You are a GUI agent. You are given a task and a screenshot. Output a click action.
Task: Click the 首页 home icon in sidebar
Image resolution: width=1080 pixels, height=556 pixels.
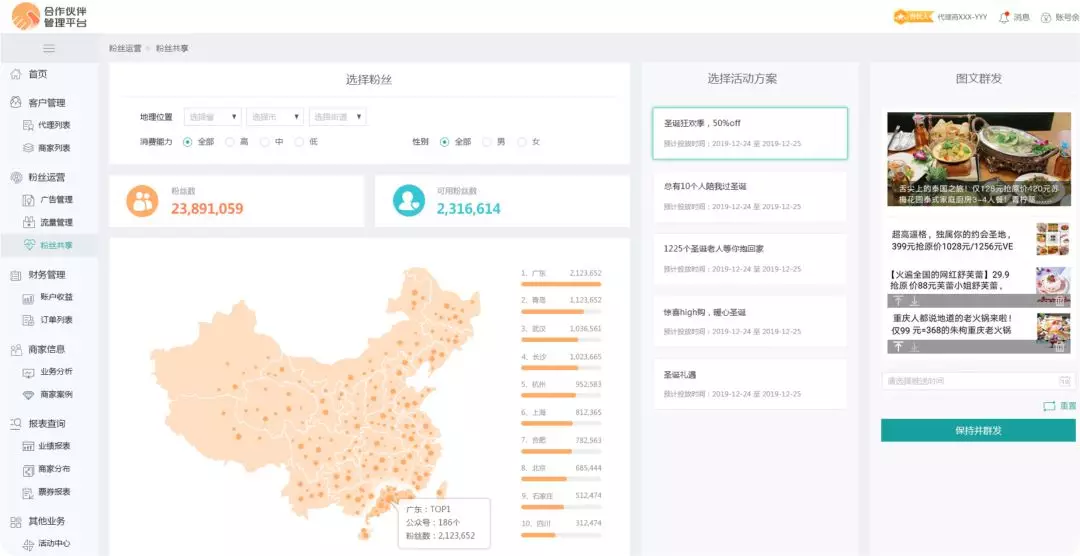tap(17, 74)
